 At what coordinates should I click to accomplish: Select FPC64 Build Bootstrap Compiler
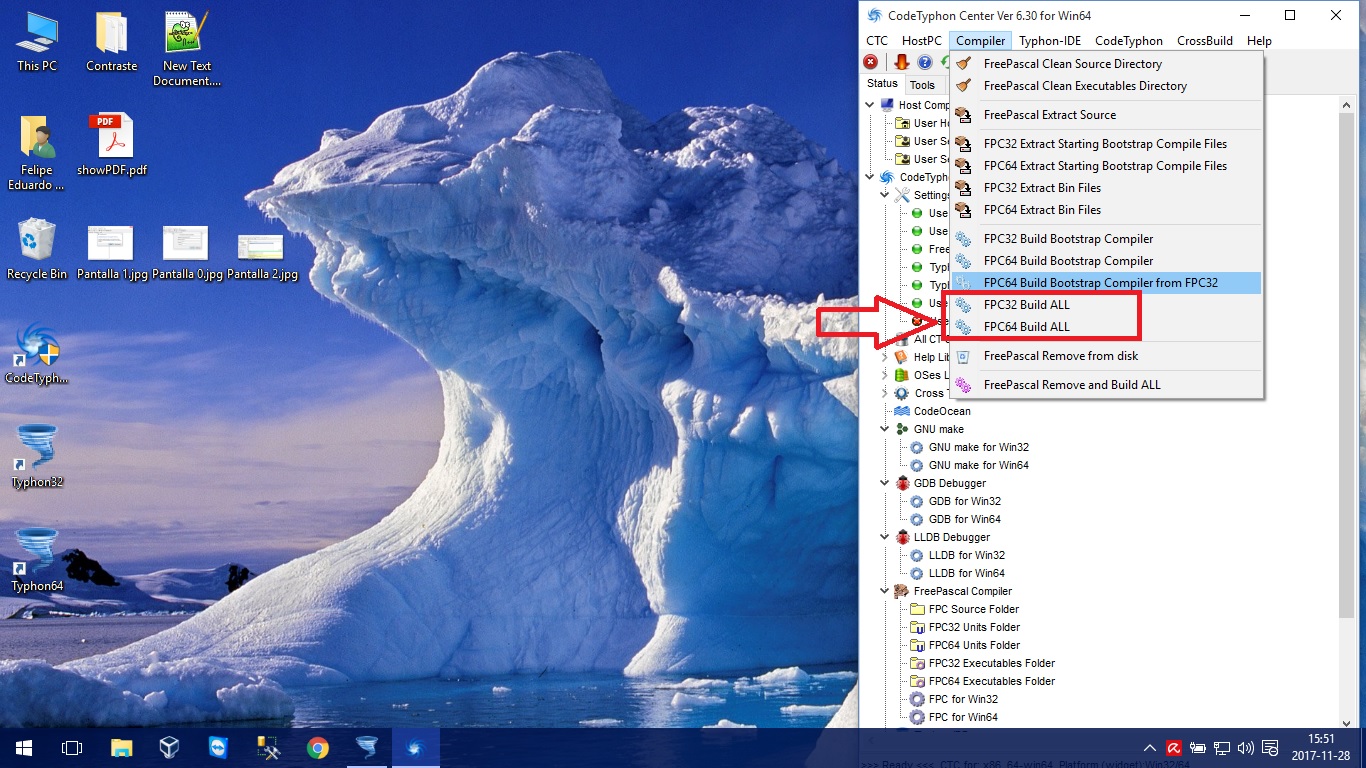1106,261
